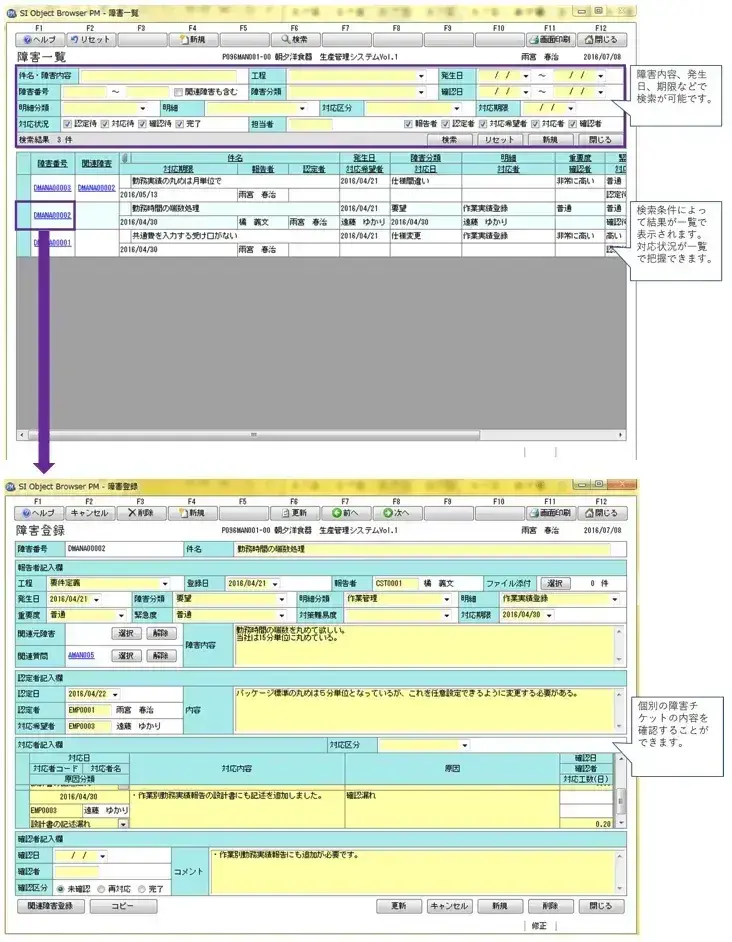The height and width of the screenshot is (942, 732).
Task: Click the 関連障害 column header link
Action: click(x=96, y=163)
